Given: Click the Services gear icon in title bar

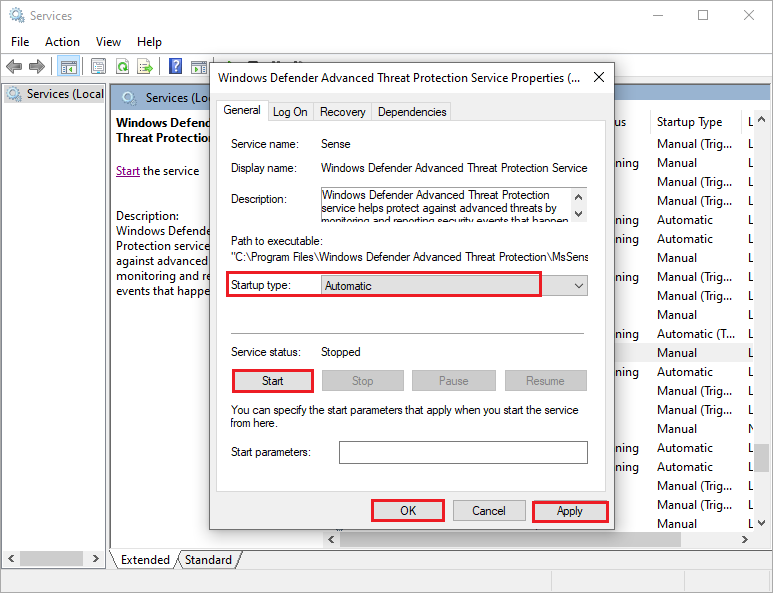Looking at the screenshot, I should 16,15.
